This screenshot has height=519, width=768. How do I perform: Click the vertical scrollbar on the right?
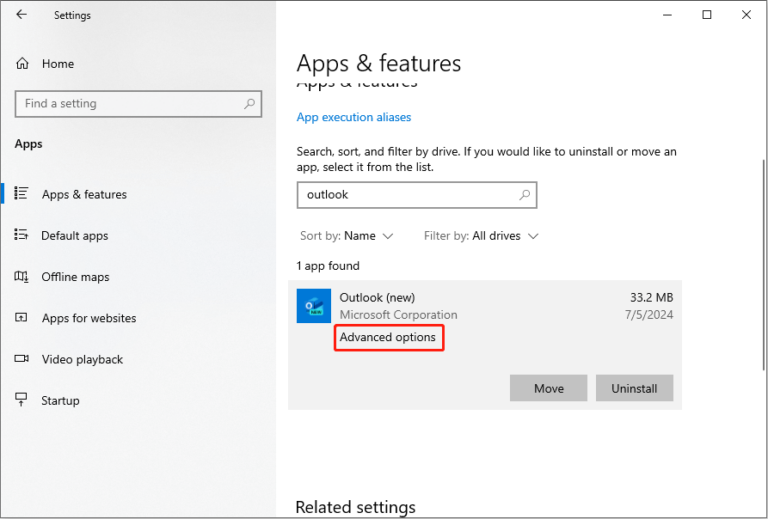[x=764, y=264]
